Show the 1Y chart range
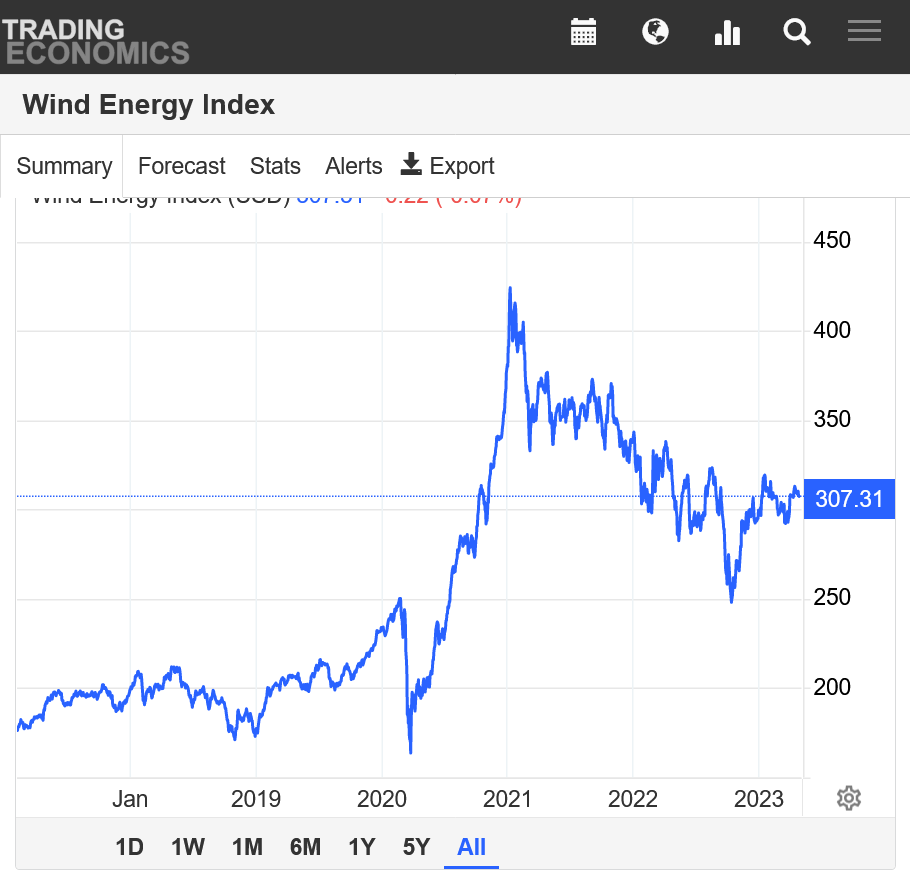 pyautogui.click(x=361, y=847)
